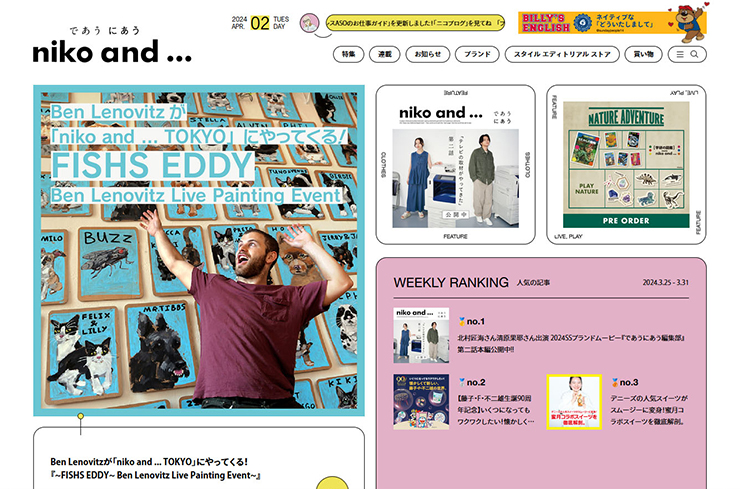740x489 pixels.
Task: Open the niko and ... feature card
Action: point(455,165)
